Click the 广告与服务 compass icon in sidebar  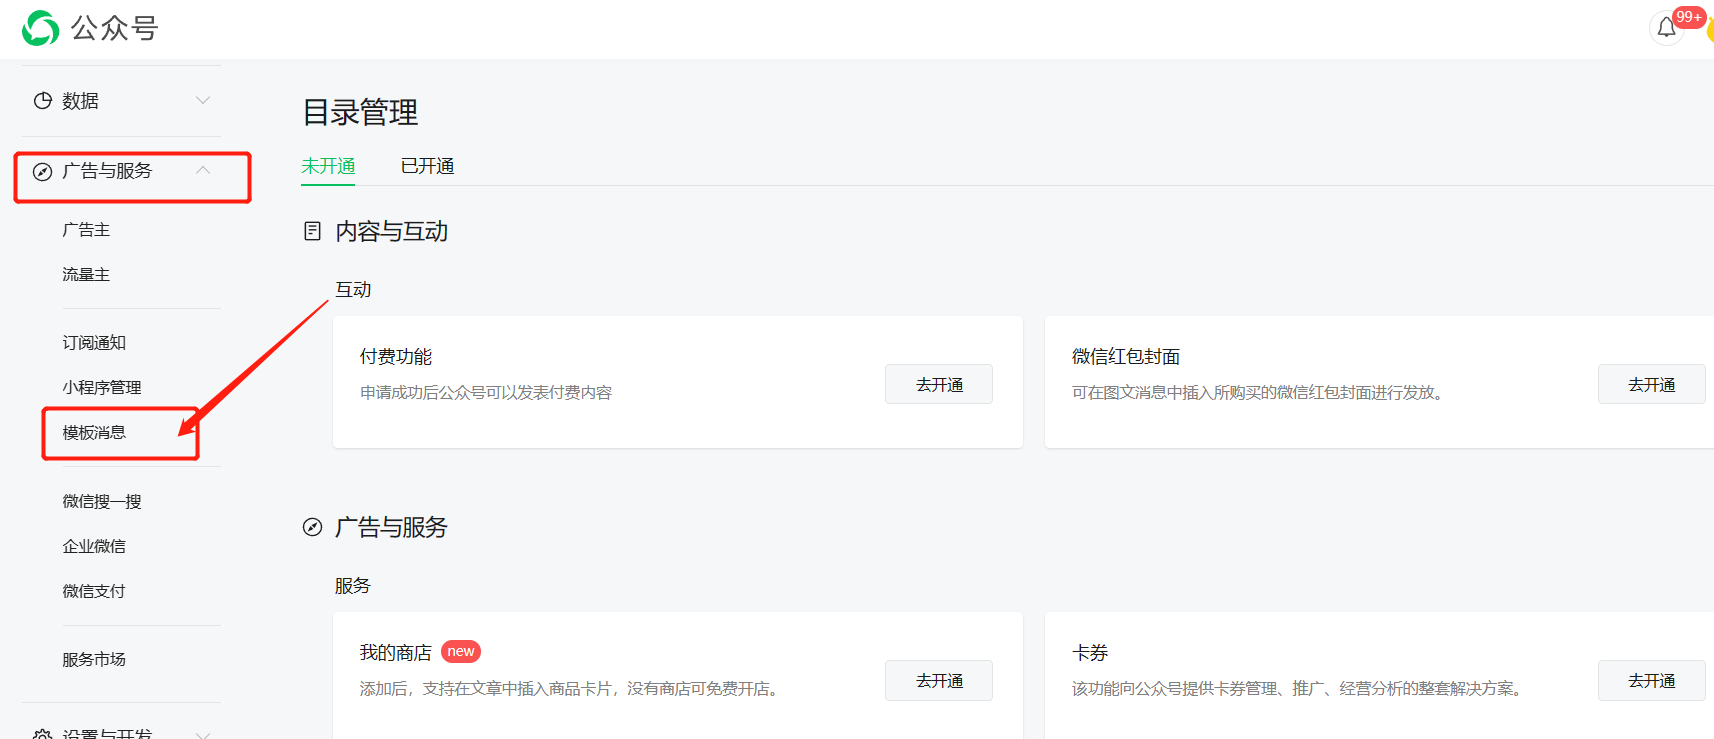click(x=42, y=172)
